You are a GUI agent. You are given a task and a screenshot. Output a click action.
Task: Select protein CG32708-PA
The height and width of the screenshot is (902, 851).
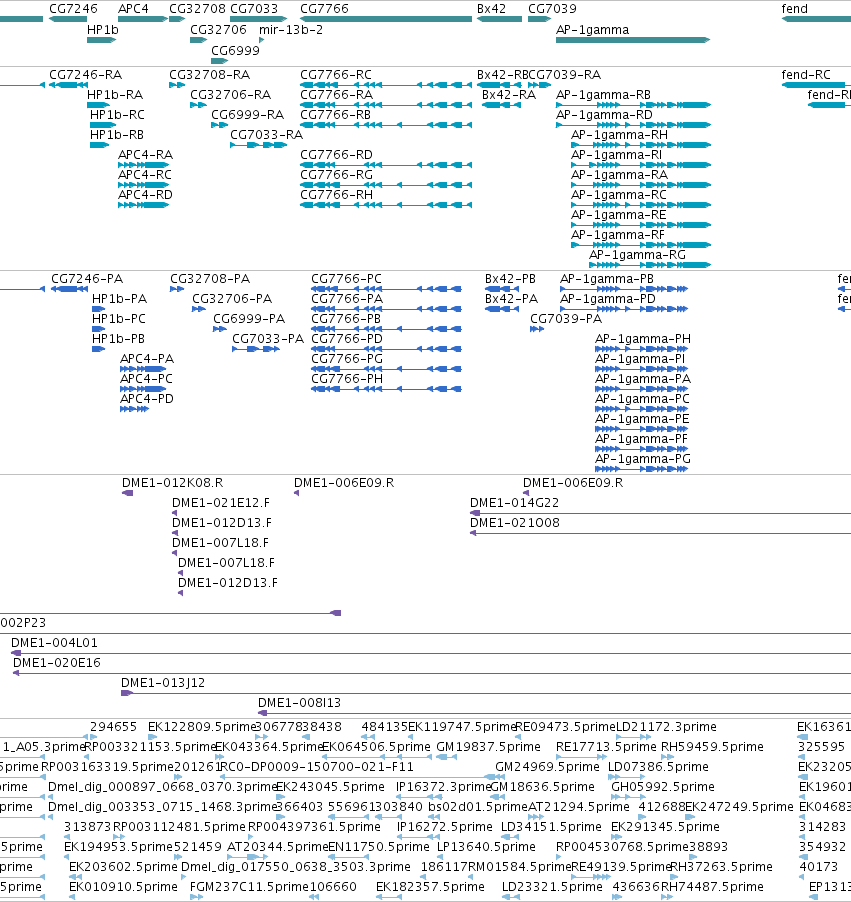pos(210,278)
